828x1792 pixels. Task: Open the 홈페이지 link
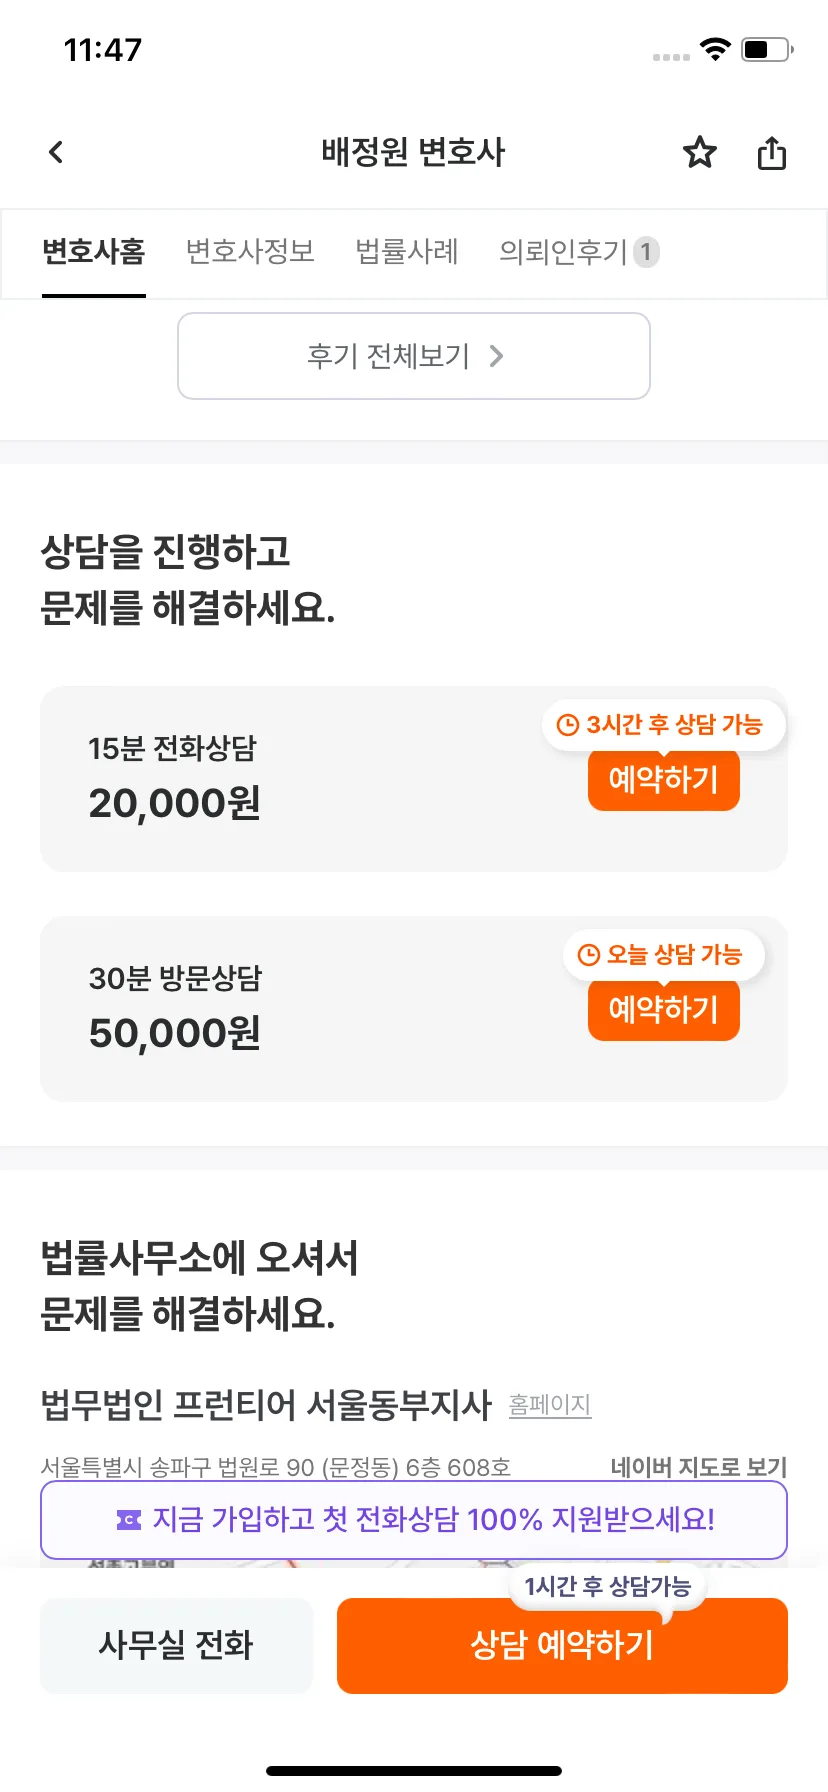pyautogui.click(x=550, y=1405)
